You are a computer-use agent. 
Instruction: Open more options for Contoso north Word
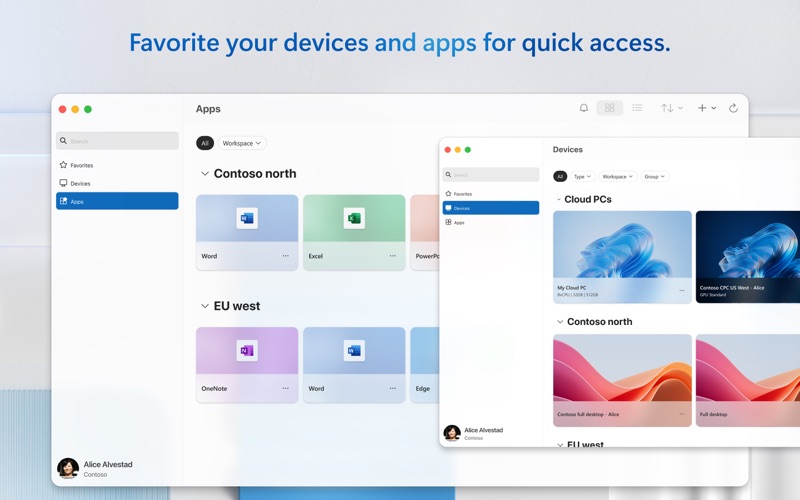(286, 256)
